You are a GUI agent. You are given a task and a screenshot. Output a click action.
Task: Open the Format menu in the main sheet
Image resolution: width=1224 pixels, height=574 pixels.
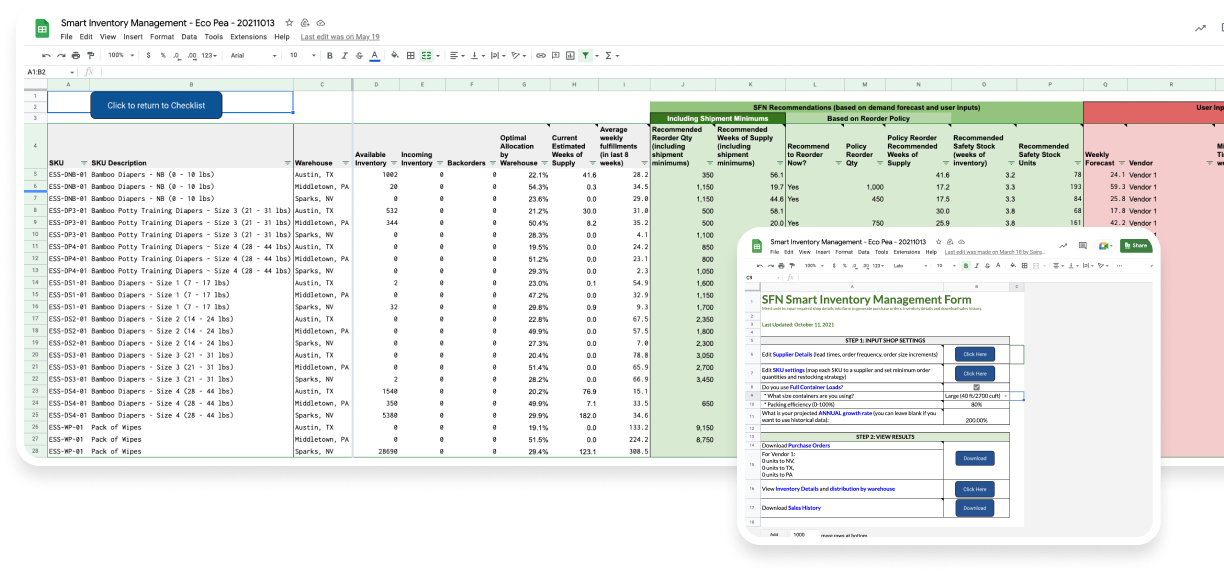click(x=161, y=36)
